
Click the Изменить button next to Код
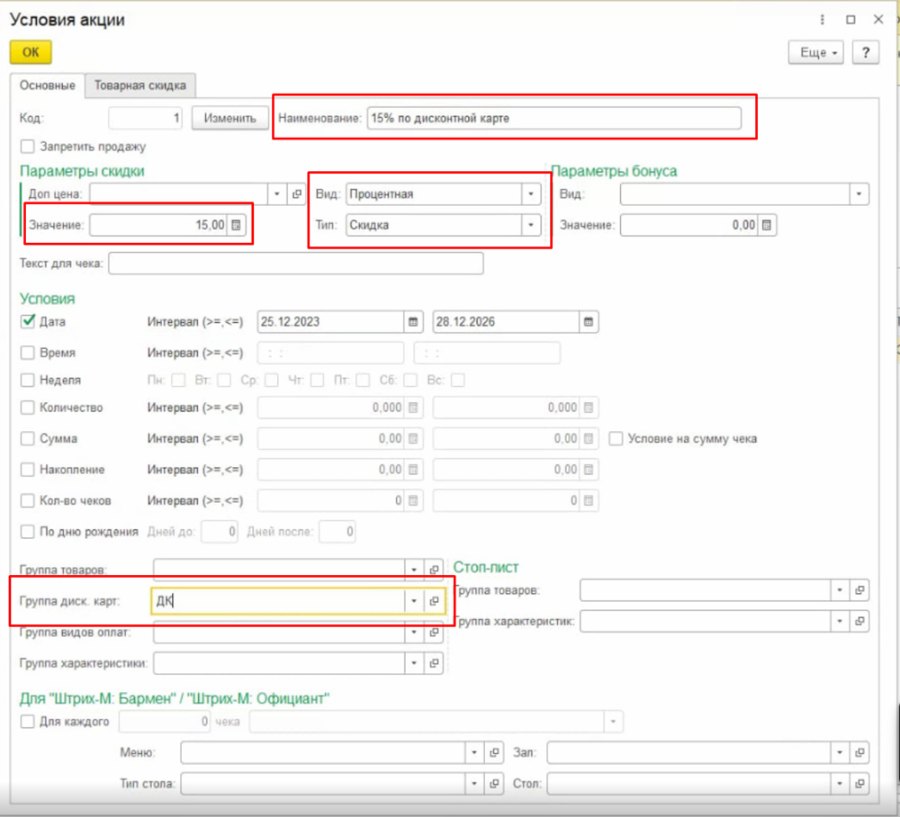point(230,118)
